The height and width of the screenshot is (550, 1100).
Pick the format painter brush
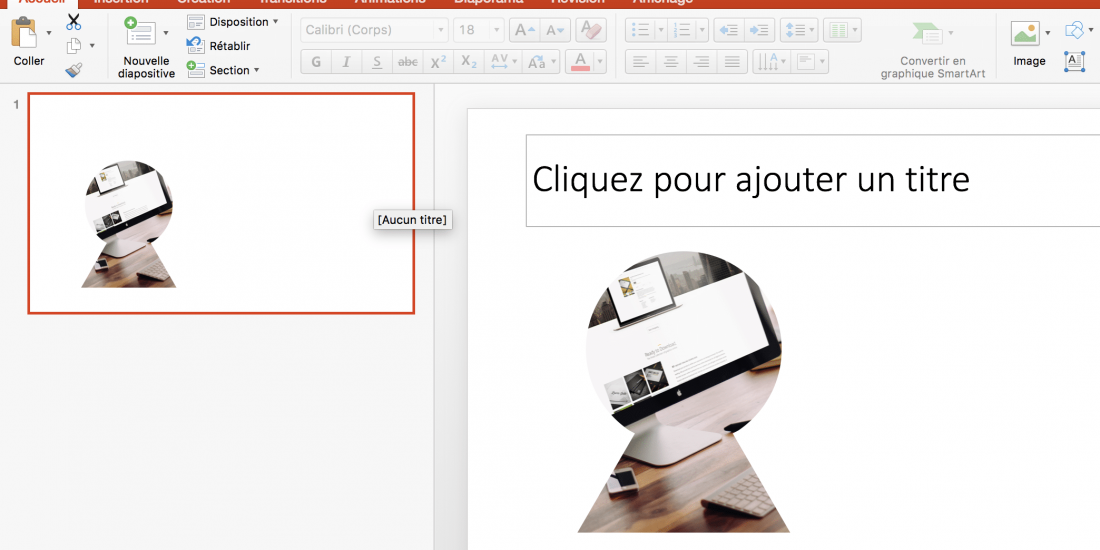[74, 69]
